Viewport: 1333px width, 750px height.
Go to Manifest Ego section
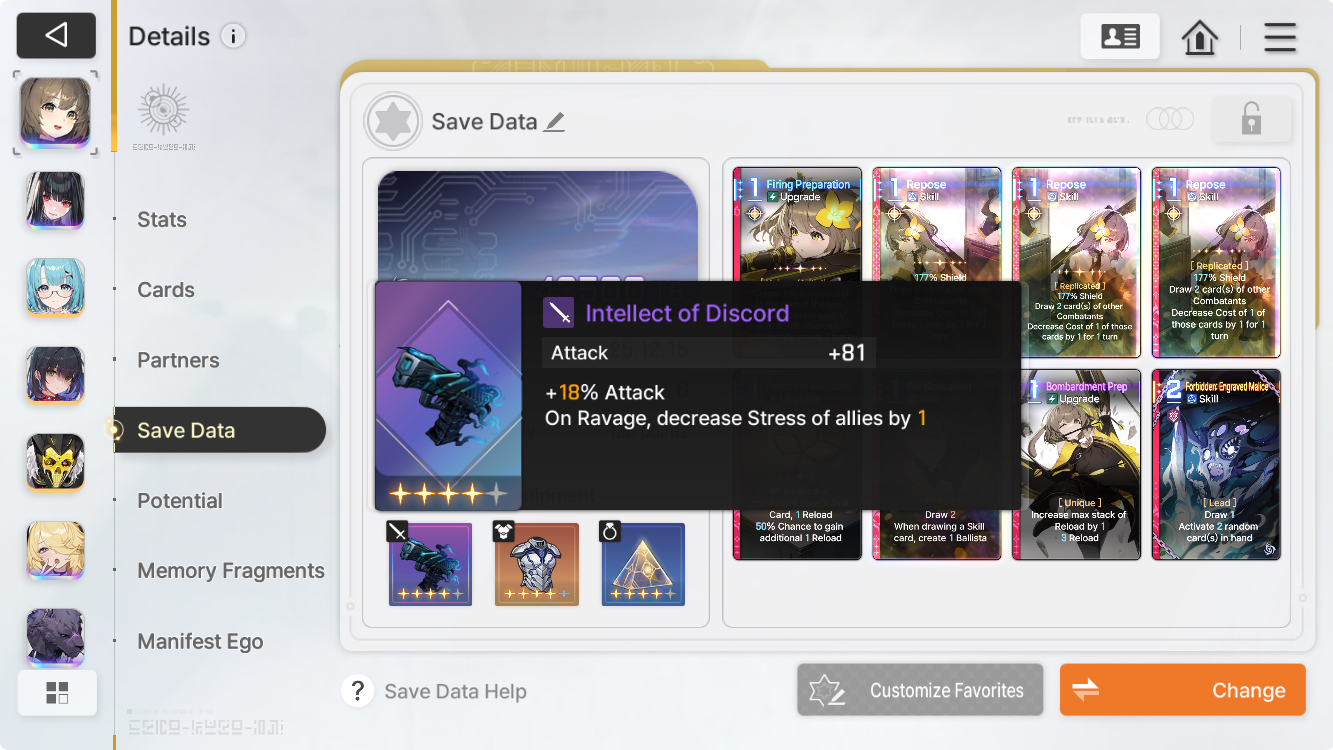200,642
